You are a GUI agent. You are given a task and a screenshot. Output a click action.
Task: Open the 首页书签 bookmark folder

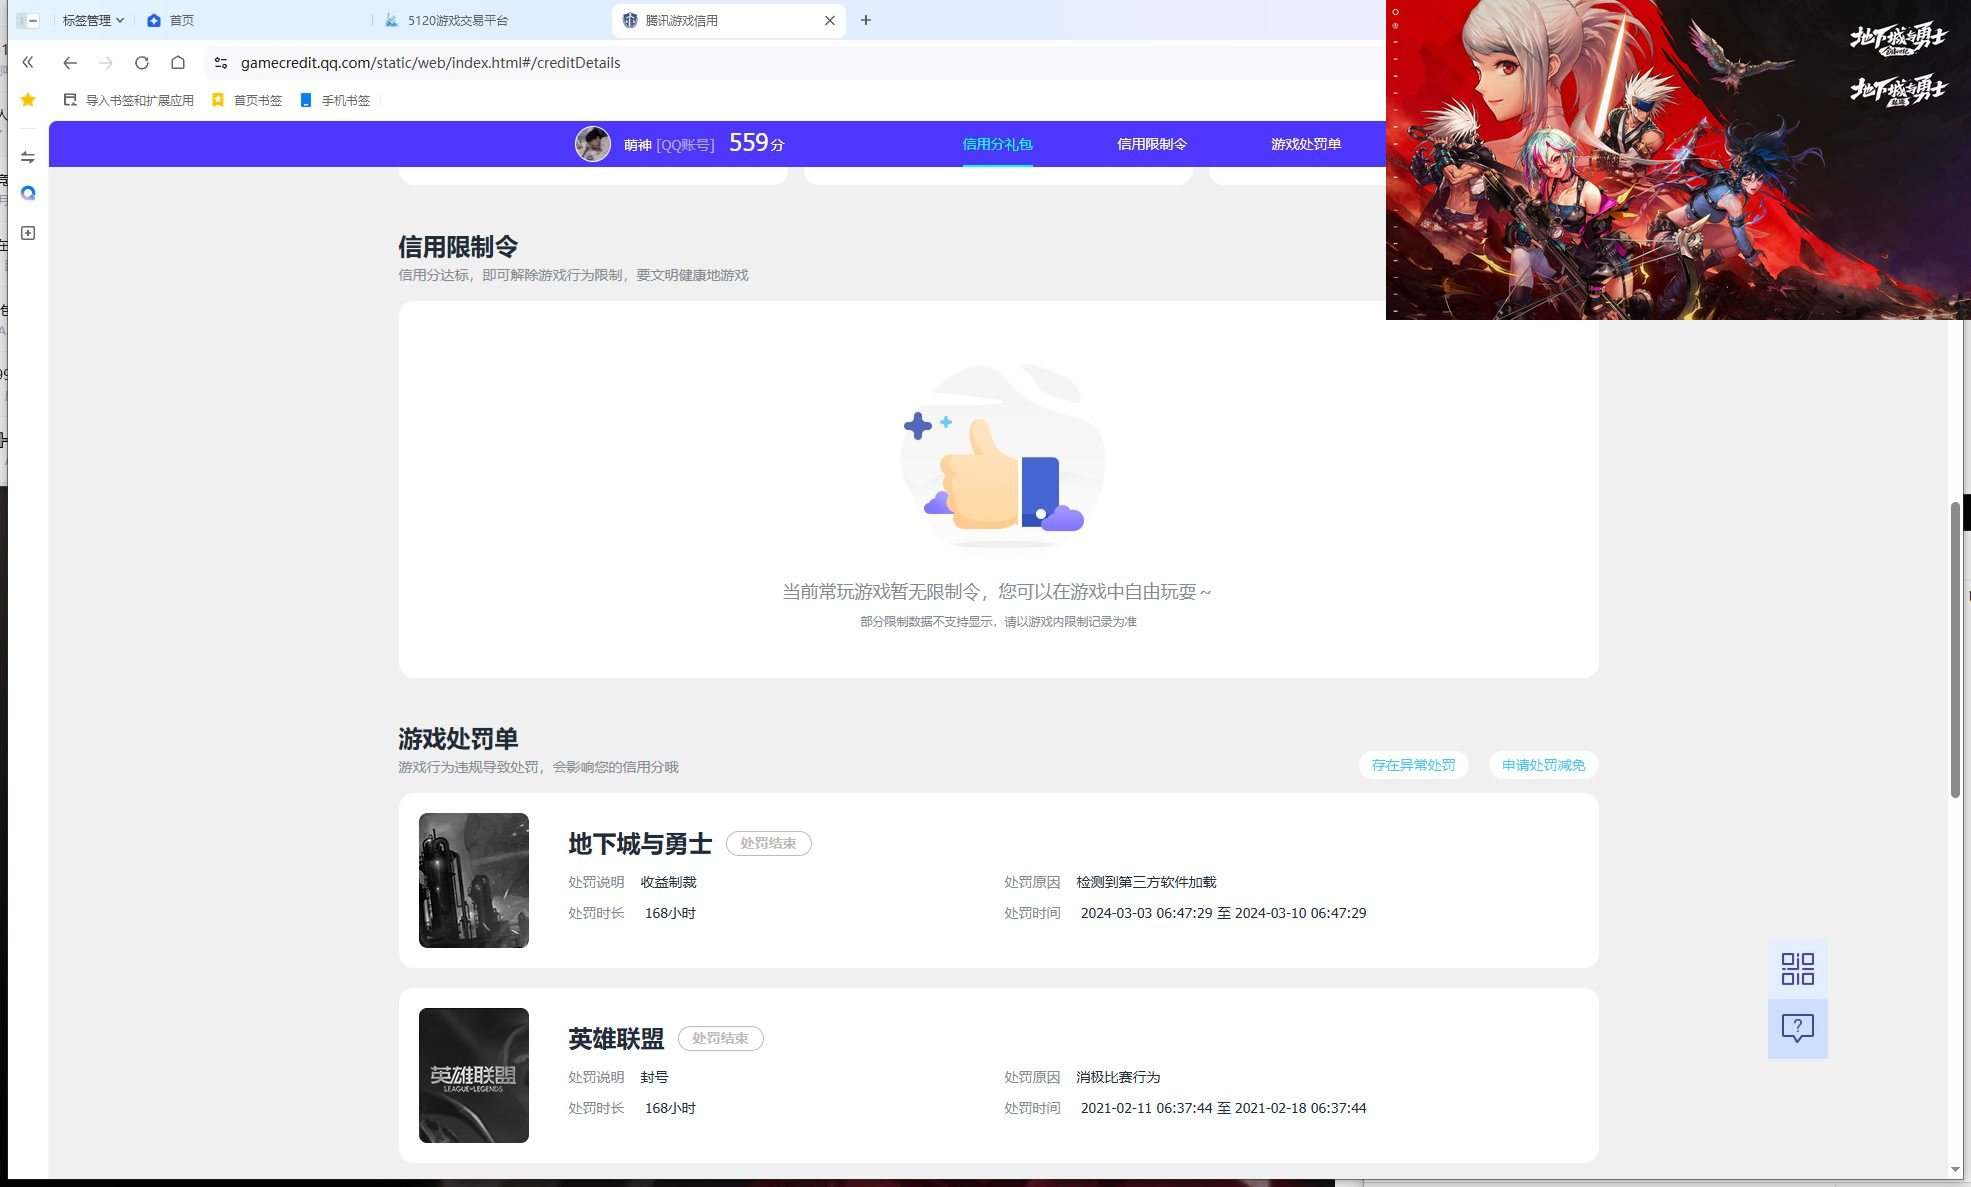tap(247, 100)
